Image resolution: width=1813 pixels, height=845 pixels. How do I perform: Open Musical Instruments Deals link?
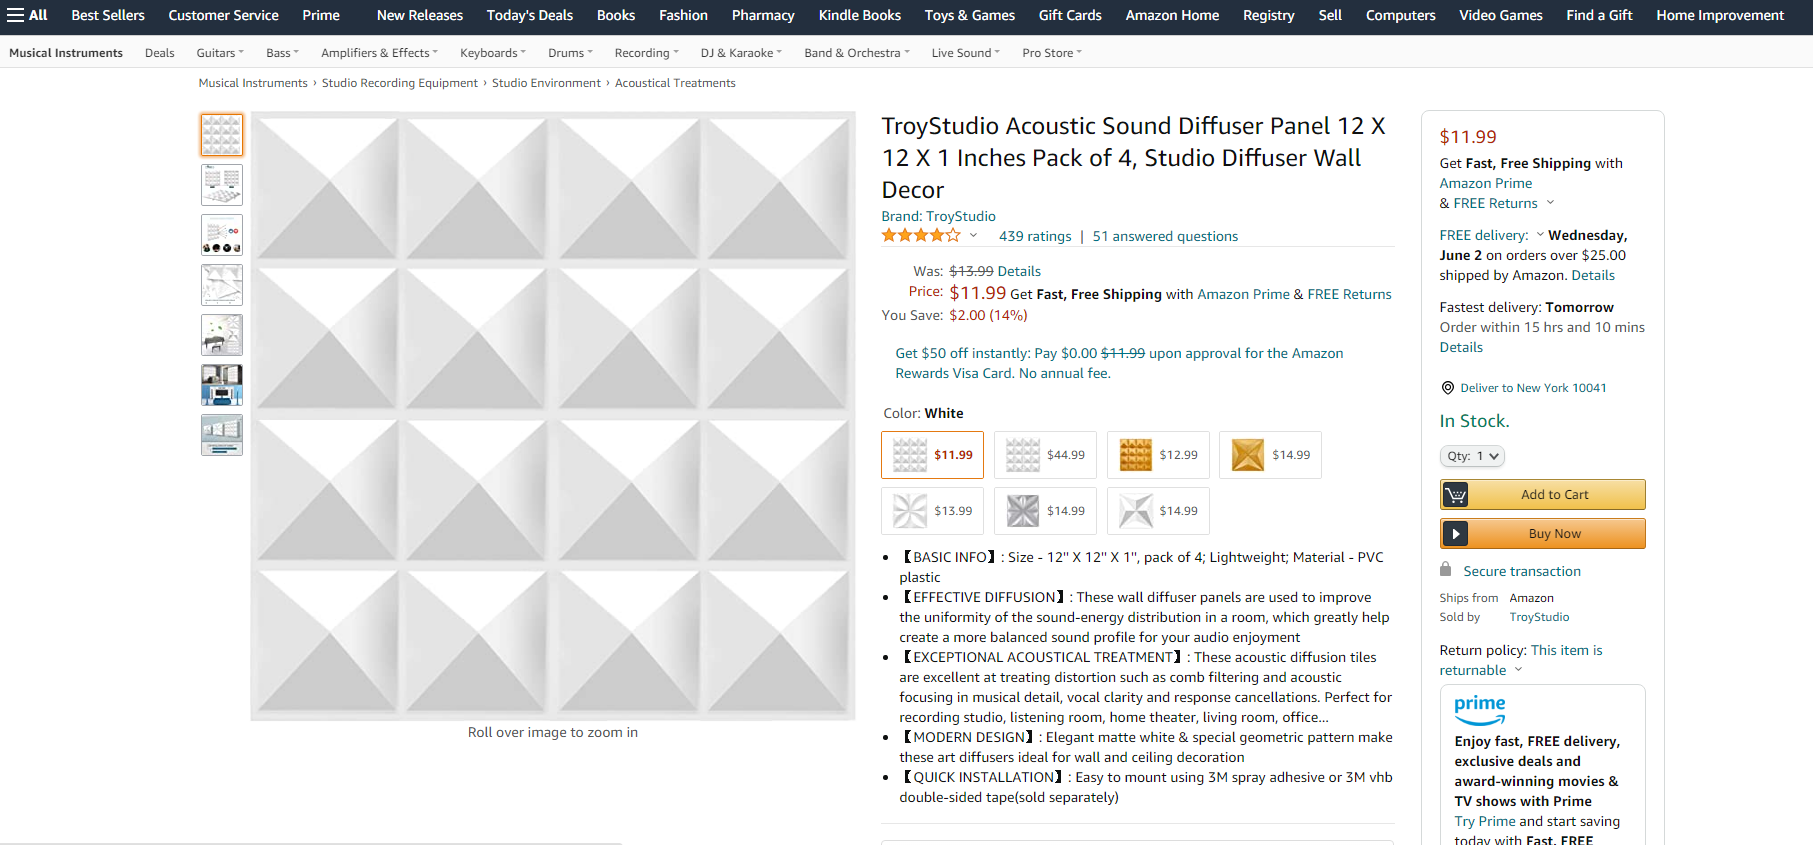[x=159, y=53]
